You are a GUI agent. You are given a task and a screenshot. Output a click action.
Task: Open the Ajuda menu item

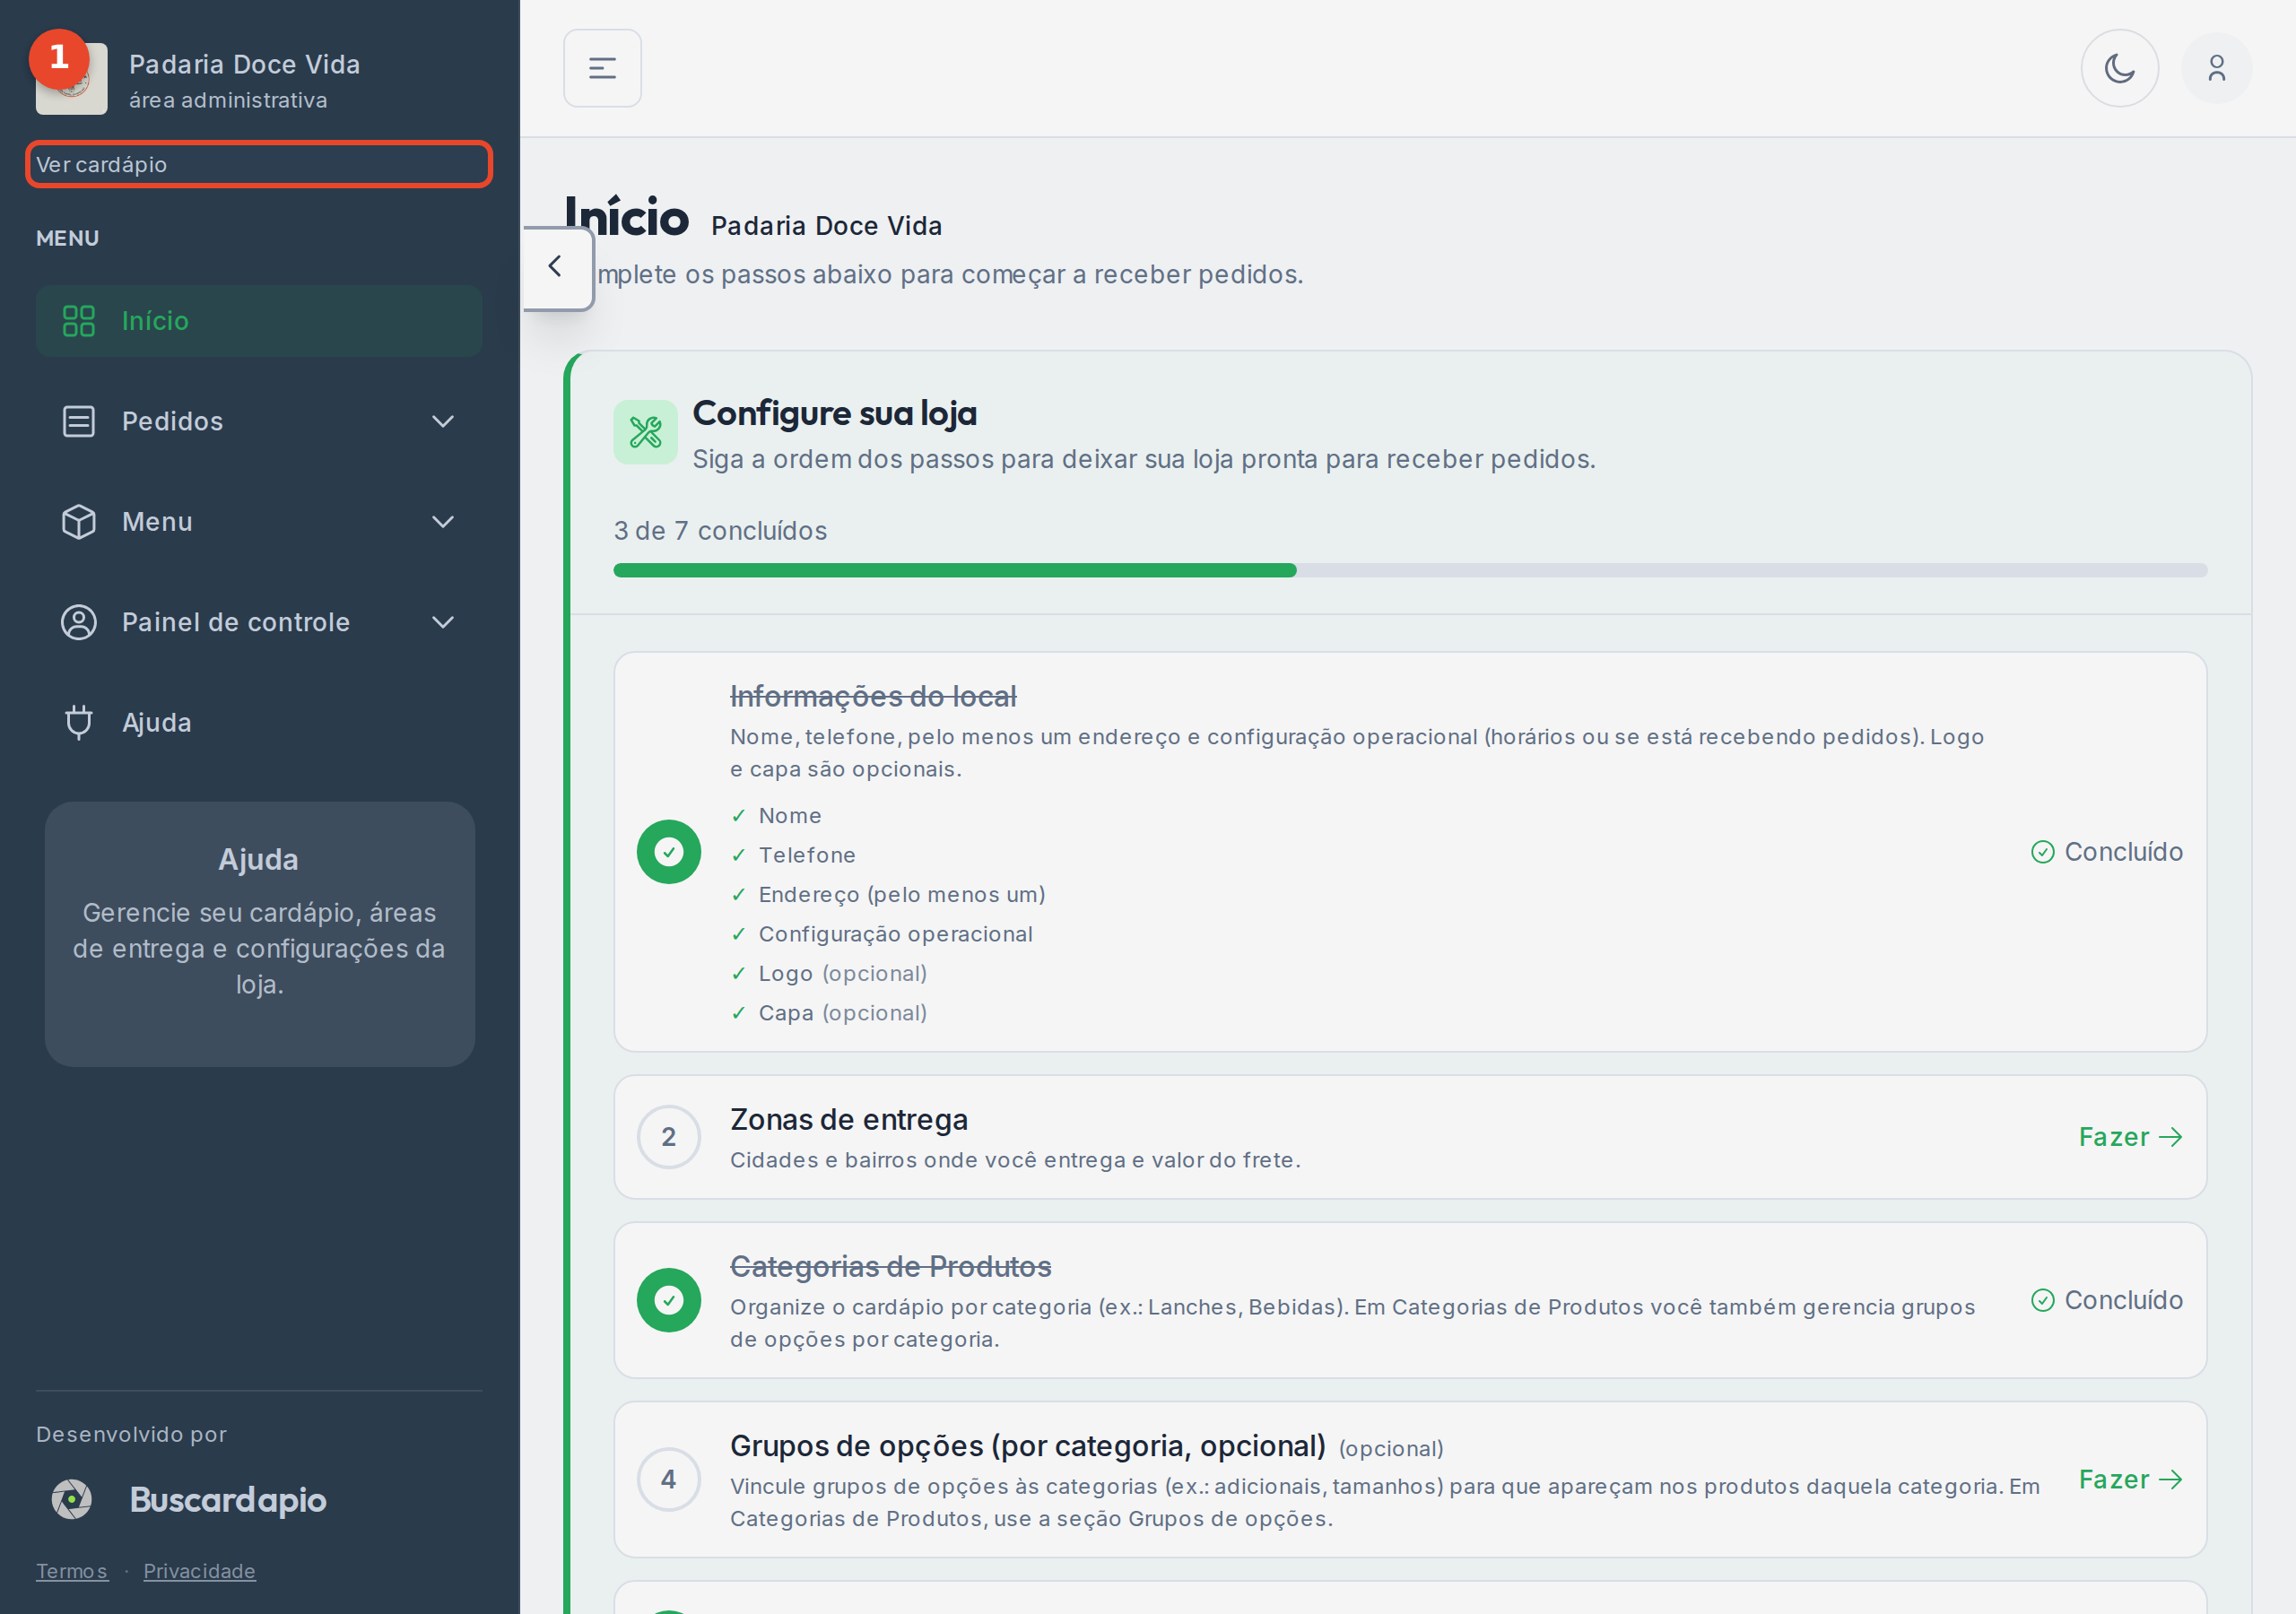(259, 723)
